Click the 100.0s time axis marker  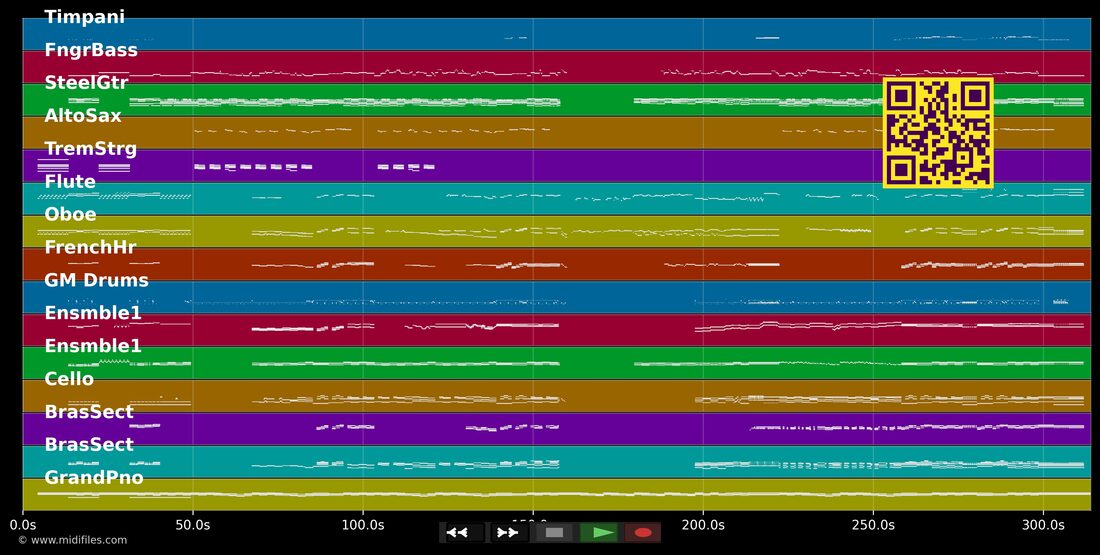pos(363,525)
